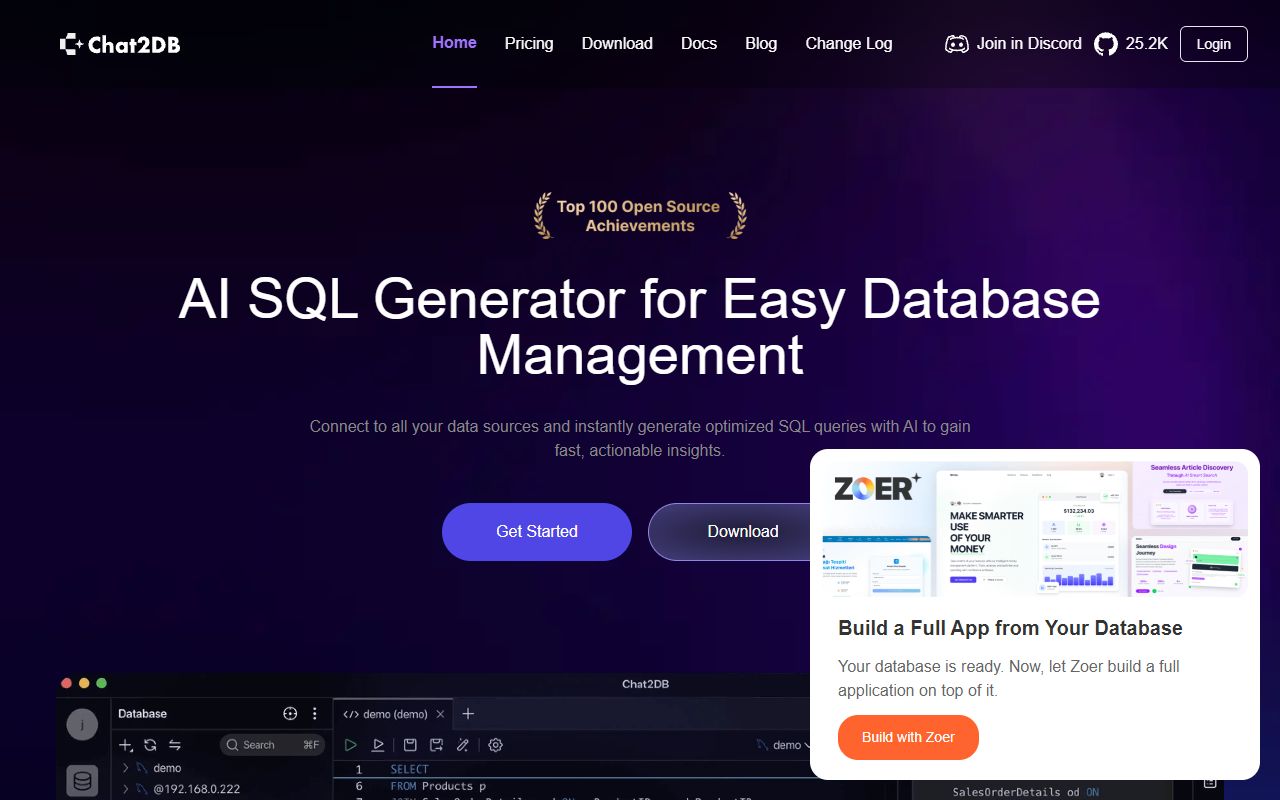Screen dimensions: 1280x800
Task: Go to the Pricing menu item
Action: click(x=528, y=44)
